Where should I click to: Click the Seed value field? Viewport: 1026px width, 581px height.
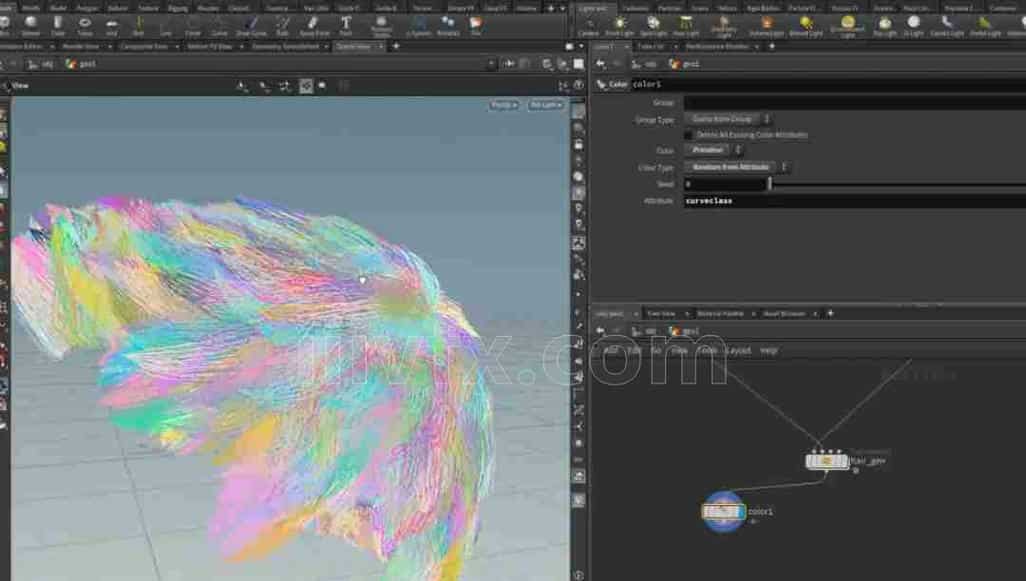724,185
